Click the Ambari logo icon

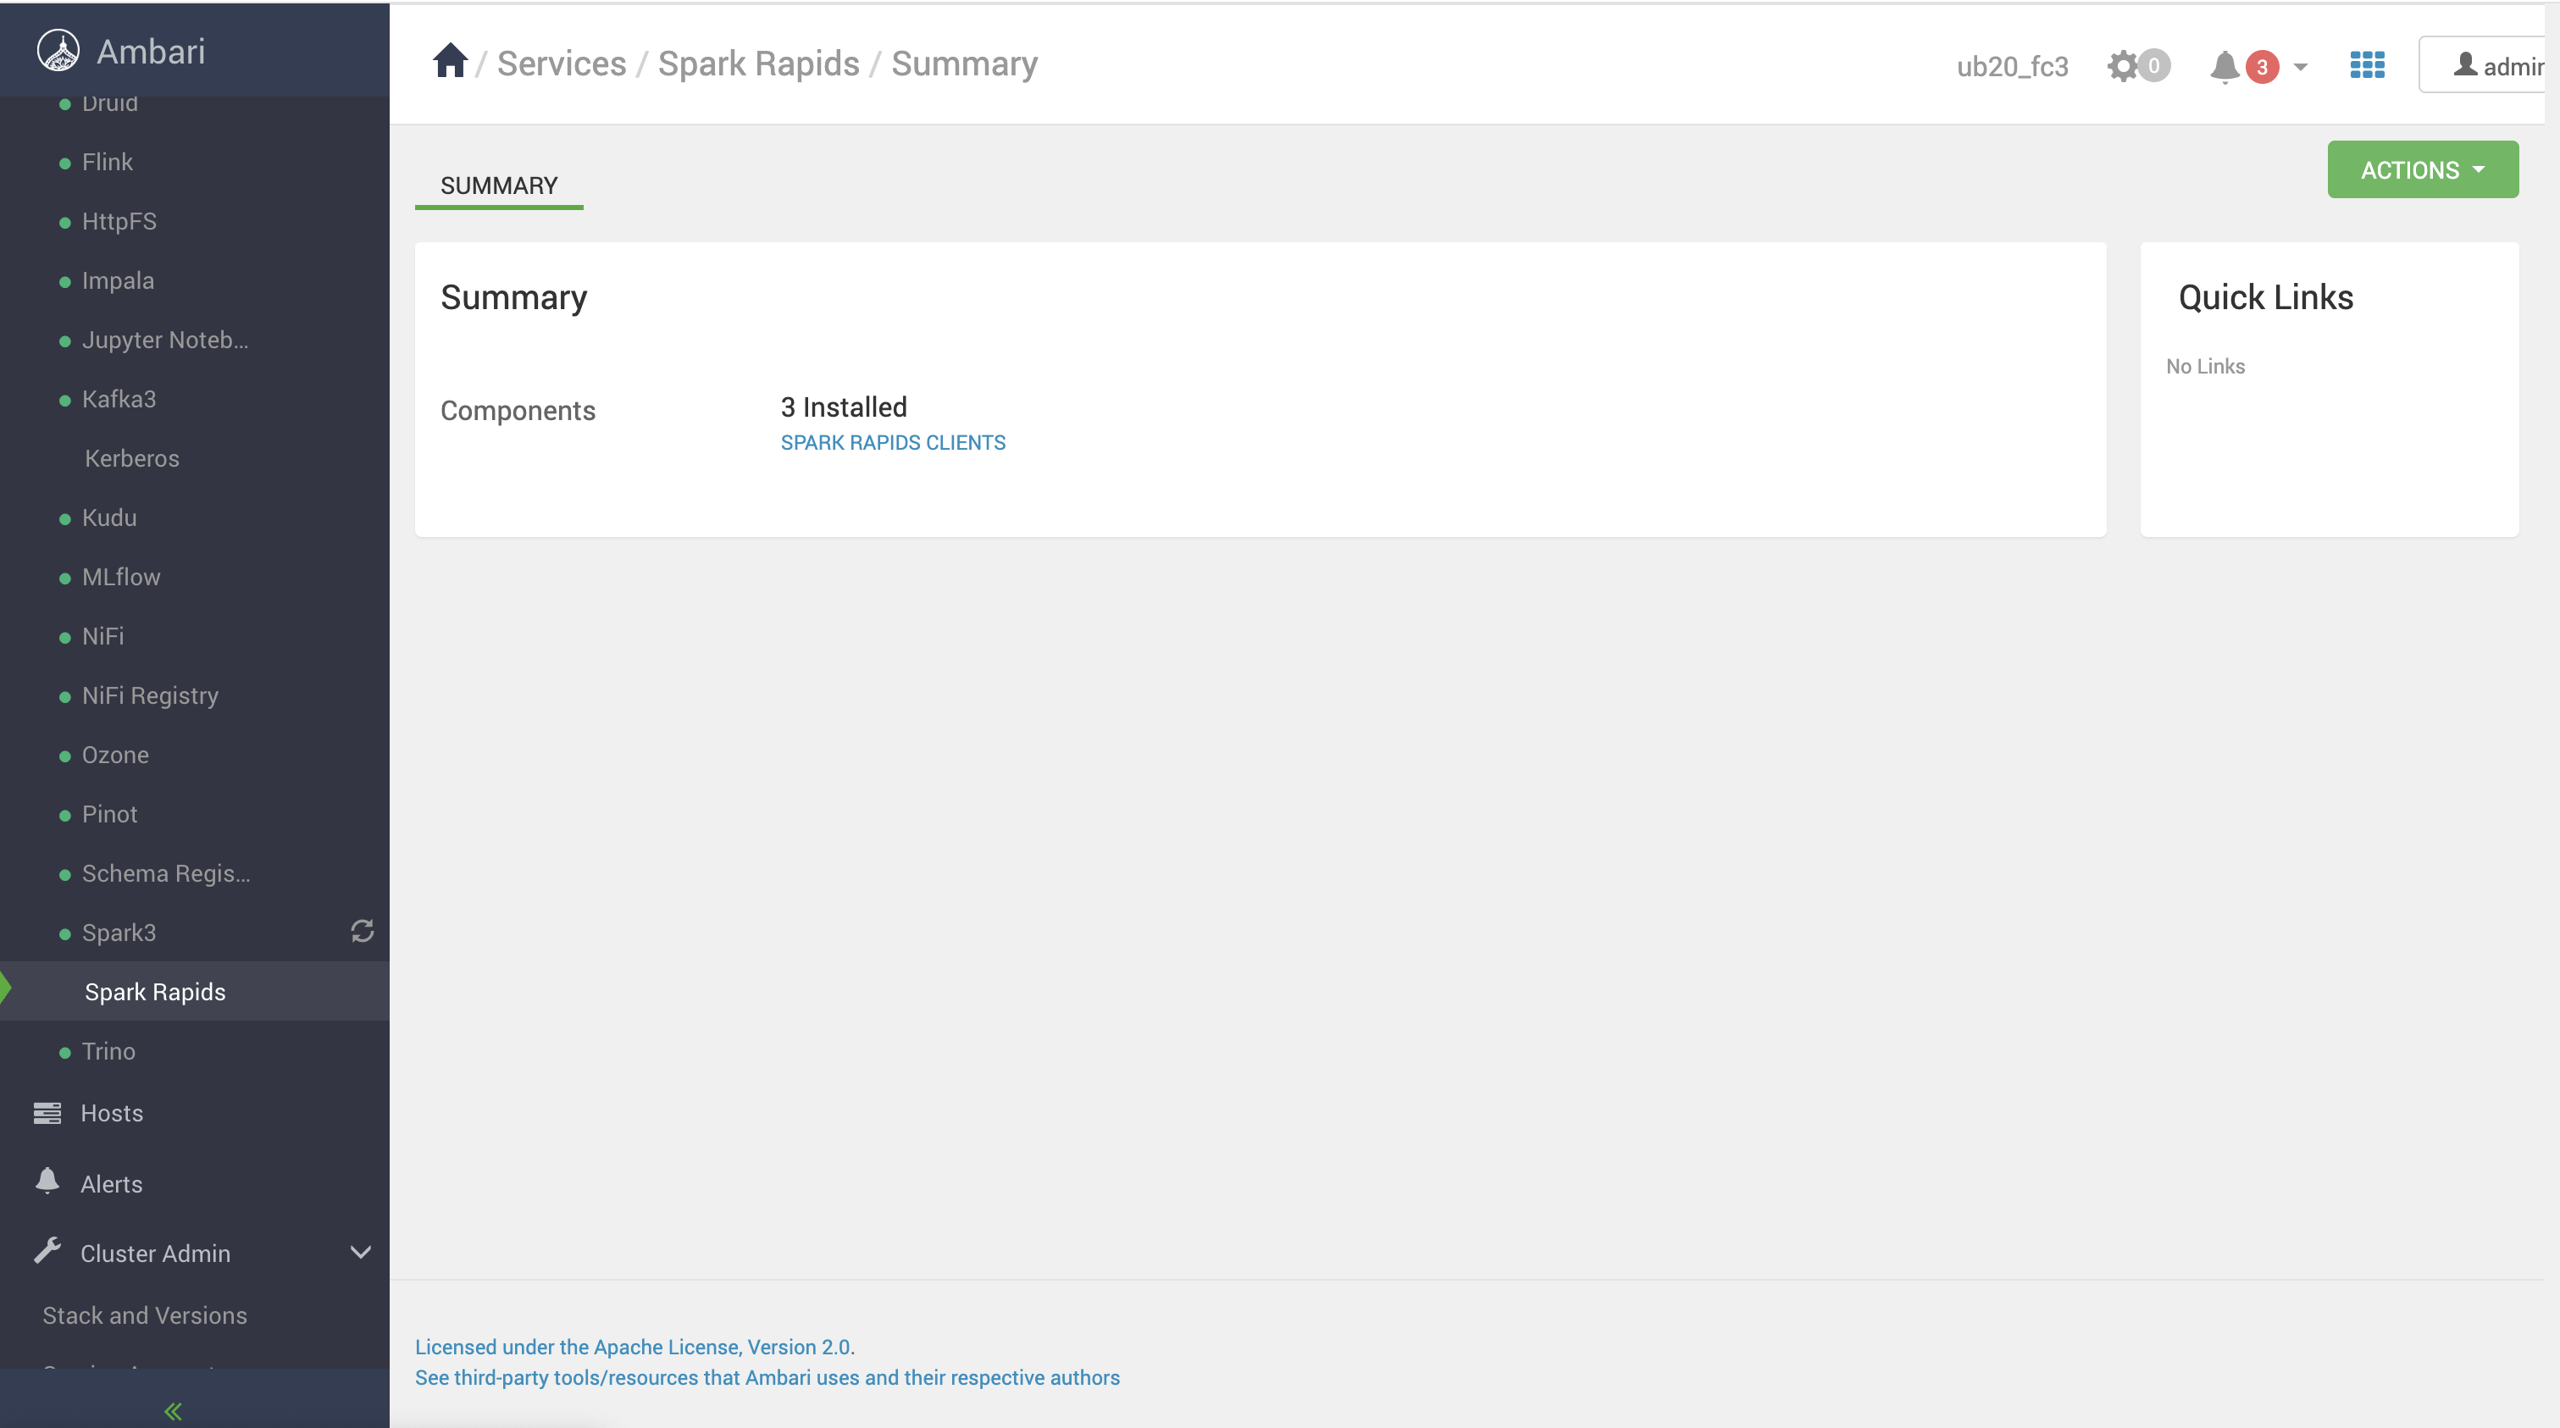(58, 50)
